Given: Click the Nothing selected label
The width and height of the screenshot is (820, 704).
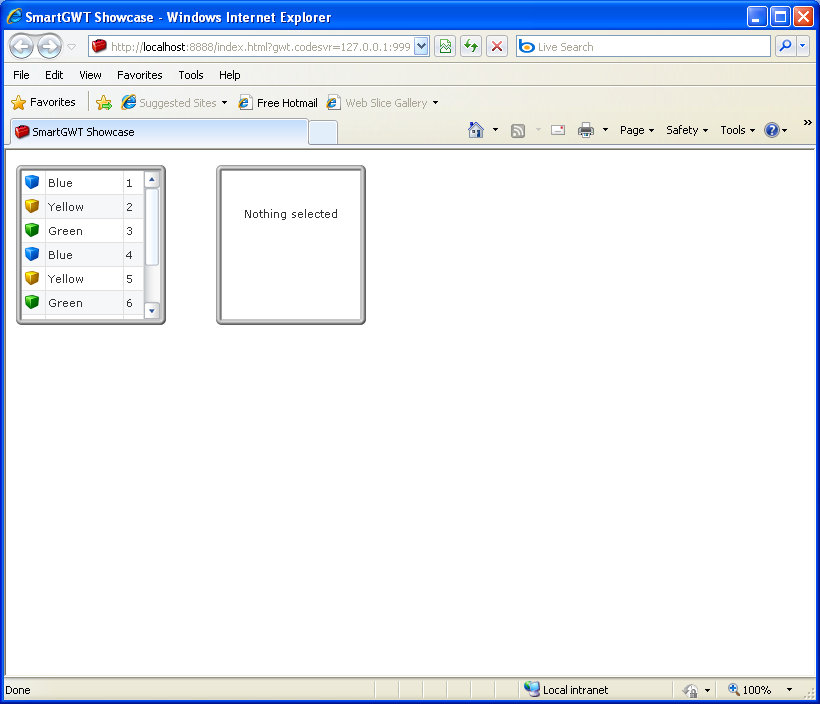Looking at the screenshot, I should pos(291,214).
